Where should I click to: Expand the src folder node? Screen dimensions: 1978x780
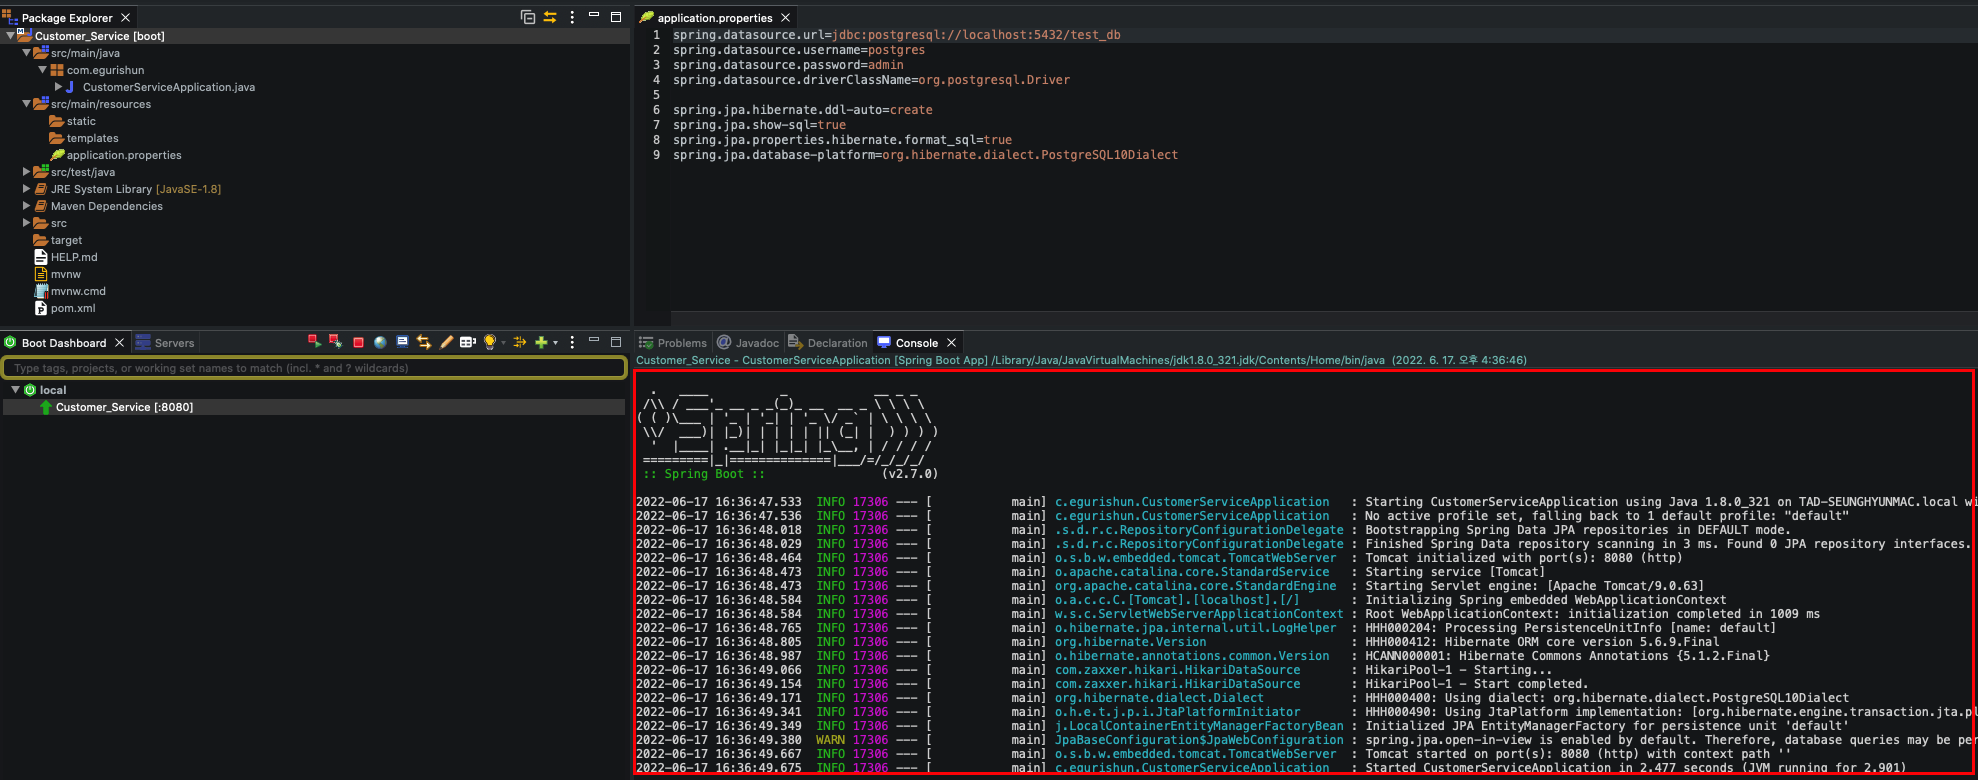(x=26, y=223)
